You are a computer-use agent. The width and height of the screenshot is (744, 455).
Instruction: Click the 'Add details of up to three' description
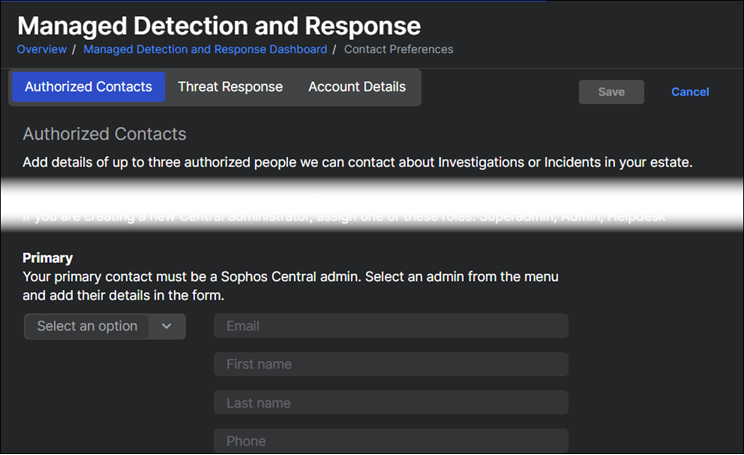[x=356, y=162]
